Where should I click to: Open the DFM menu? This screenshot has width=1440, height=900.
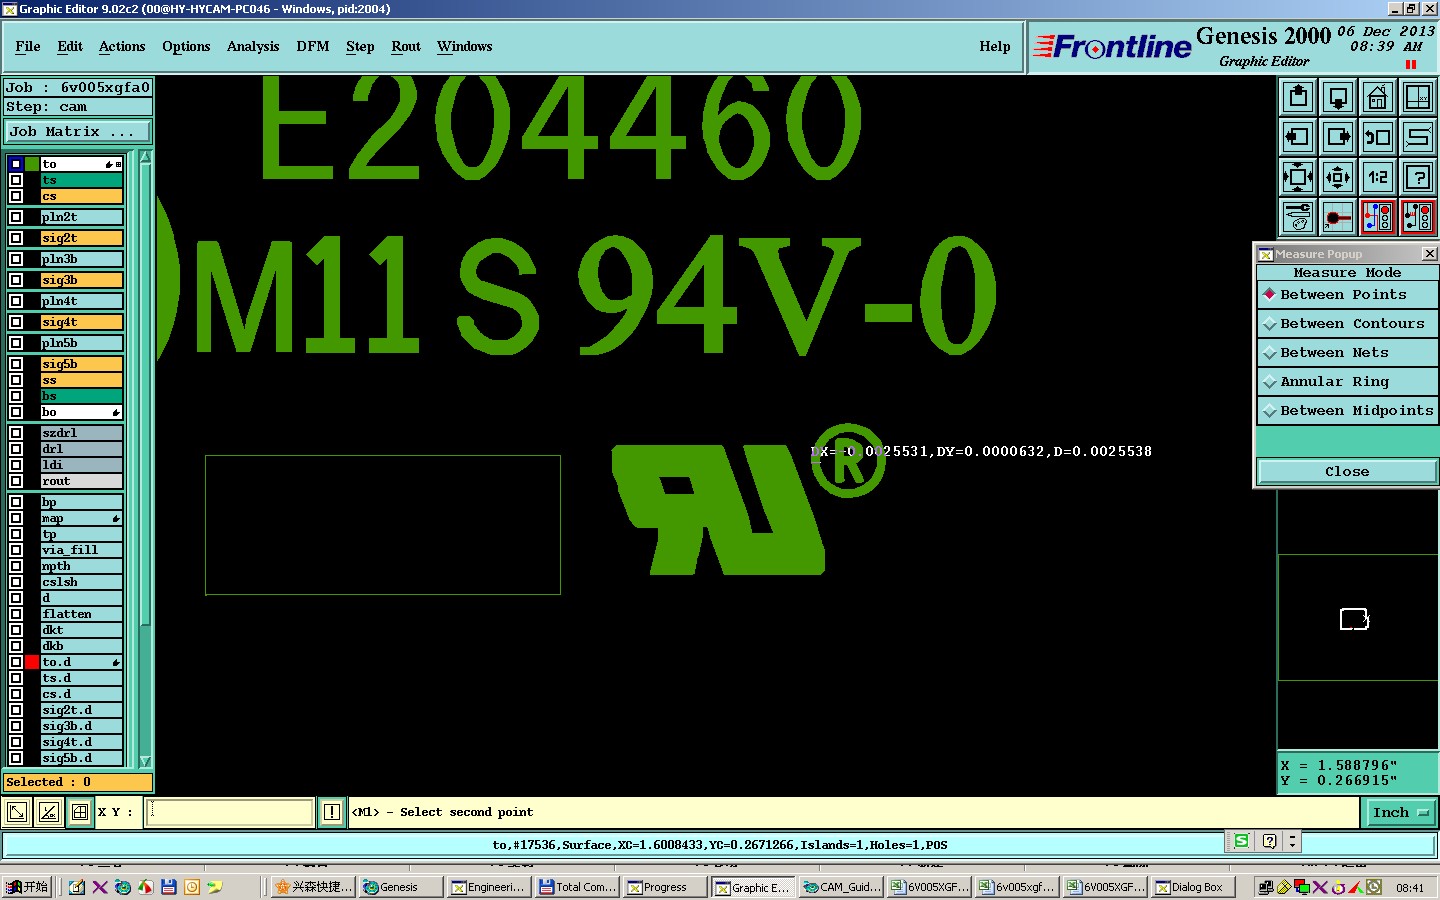click(313, 46)
